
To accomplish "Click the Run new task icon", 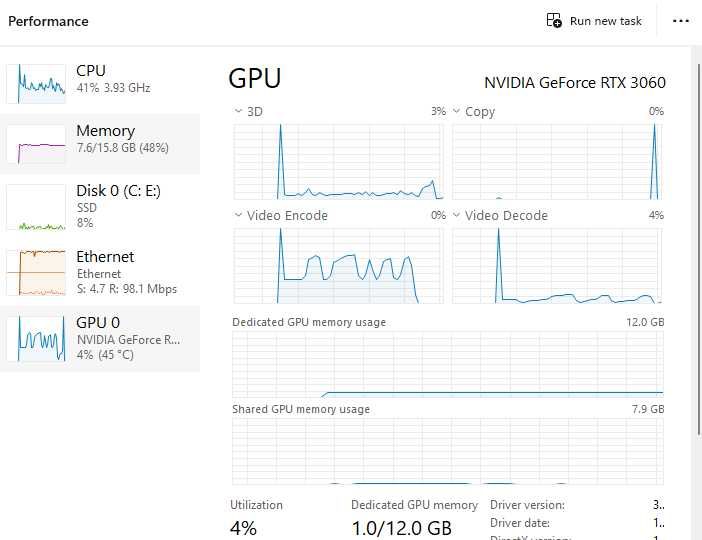I will [554, 21].
